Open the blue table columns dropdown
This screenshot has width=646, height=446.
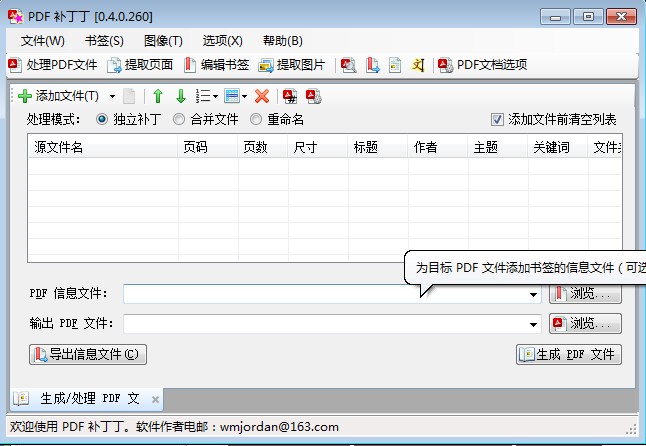click(235, 96)
